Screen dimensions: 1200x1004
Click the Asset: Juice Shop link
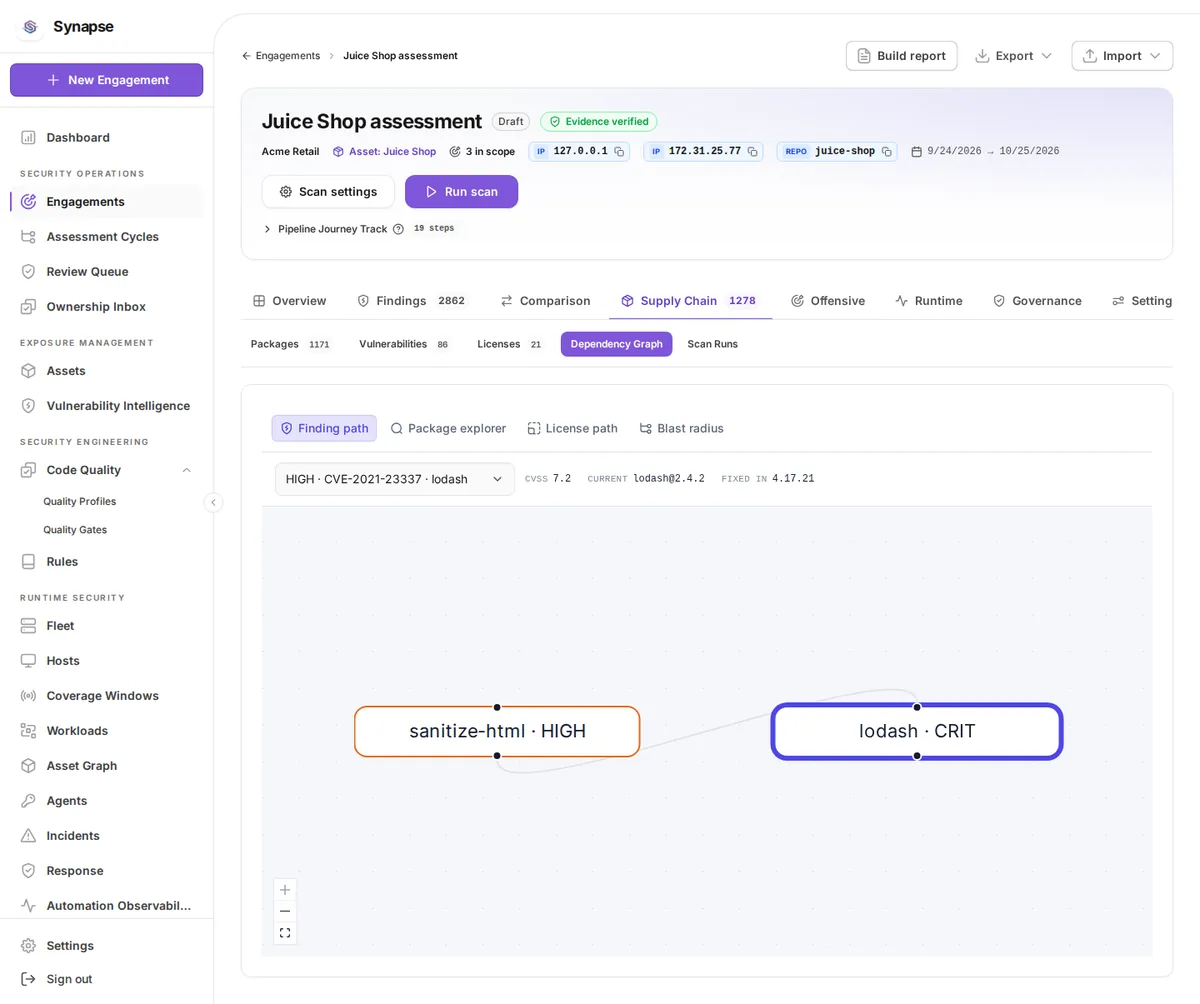click(x=384, y=151)
